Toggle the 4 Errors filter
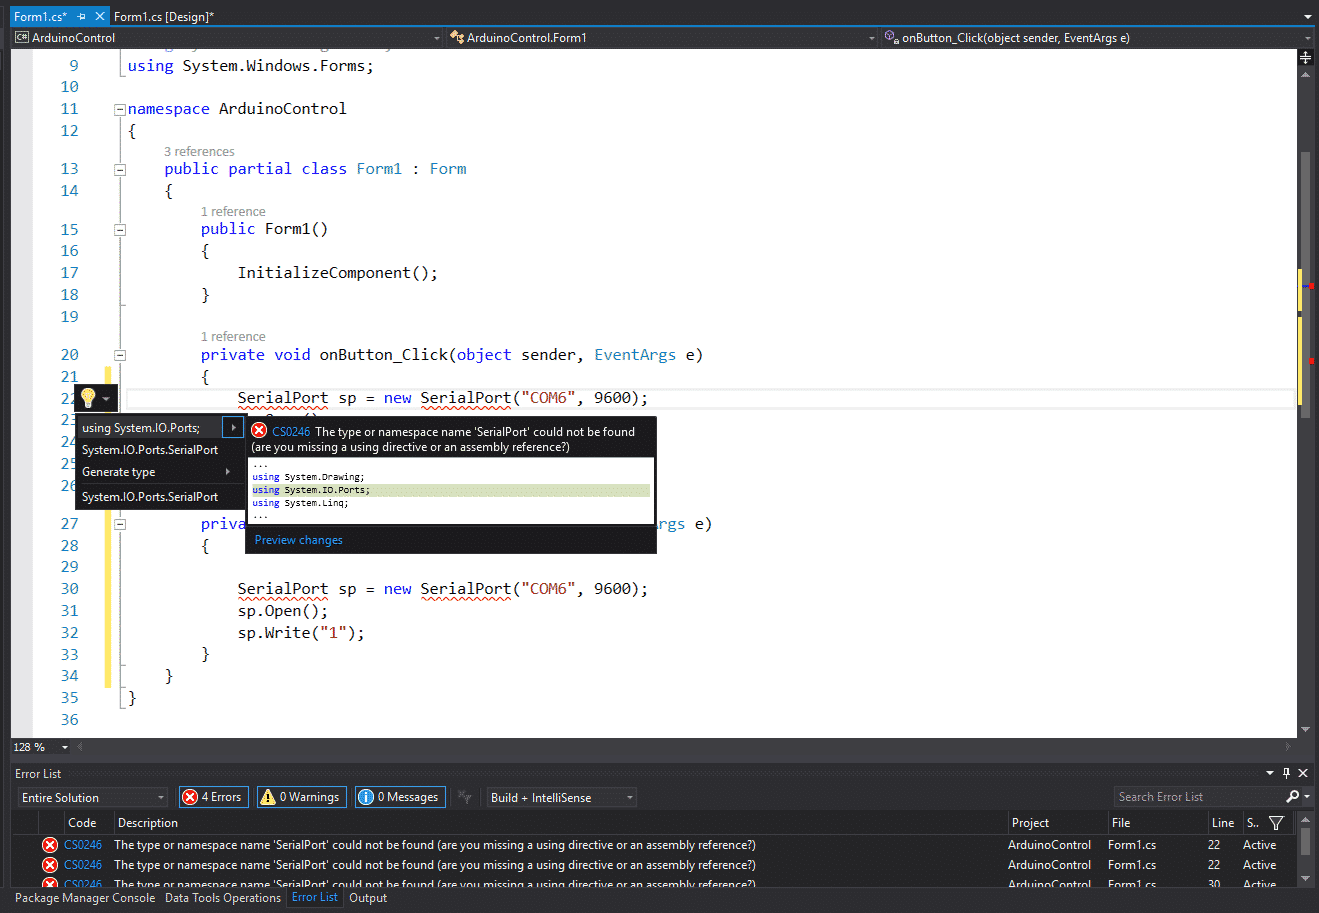Viewport: 1319px width, 913px height. pyautogui.click(x=213, y=796)
